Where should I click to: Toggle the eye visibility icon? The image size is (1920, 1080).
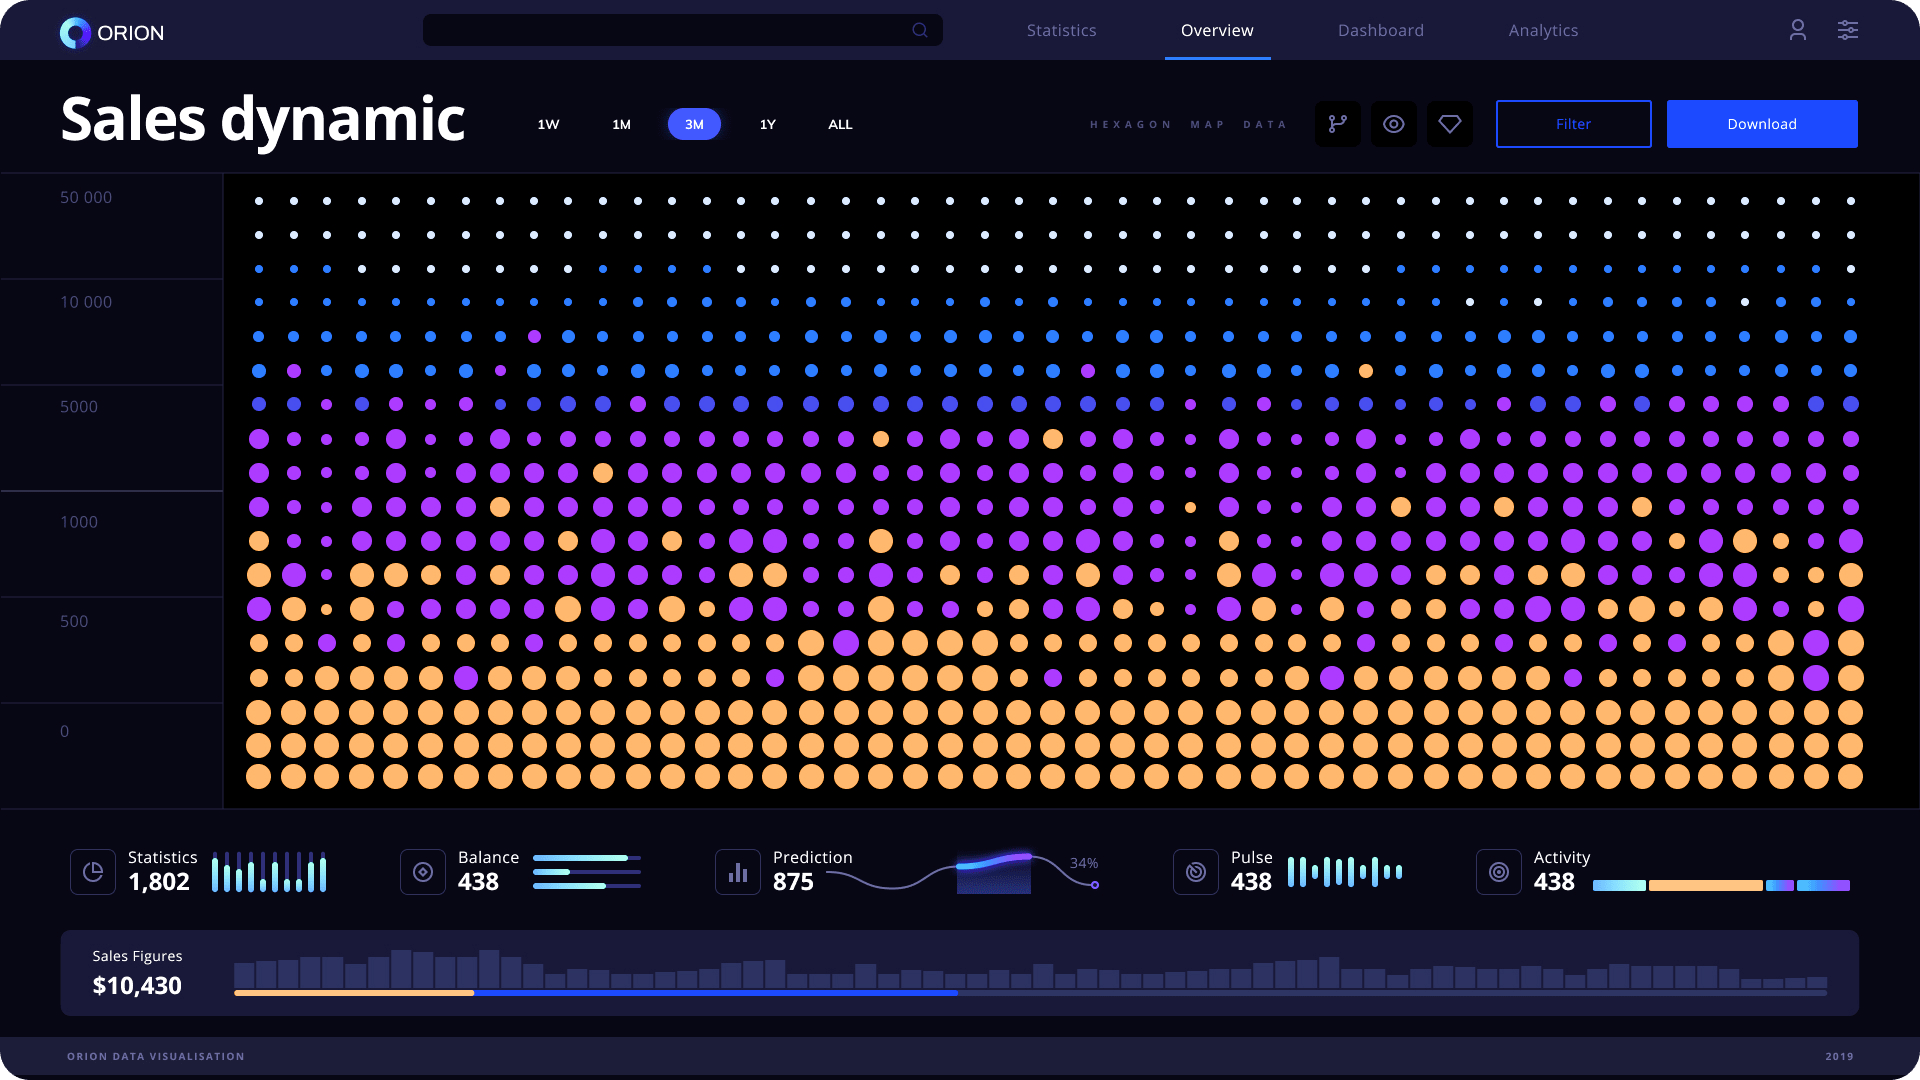(1394, 124)
